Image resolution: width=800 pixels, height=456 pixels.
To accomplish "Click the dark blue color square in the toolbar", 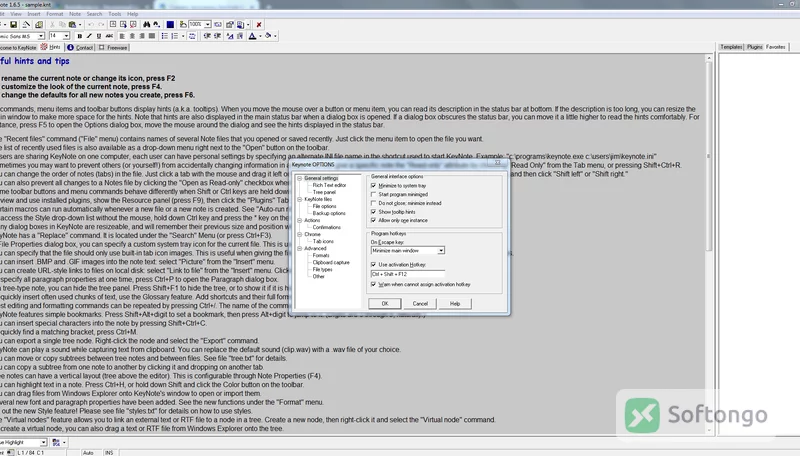I will (x=170, y=24).
